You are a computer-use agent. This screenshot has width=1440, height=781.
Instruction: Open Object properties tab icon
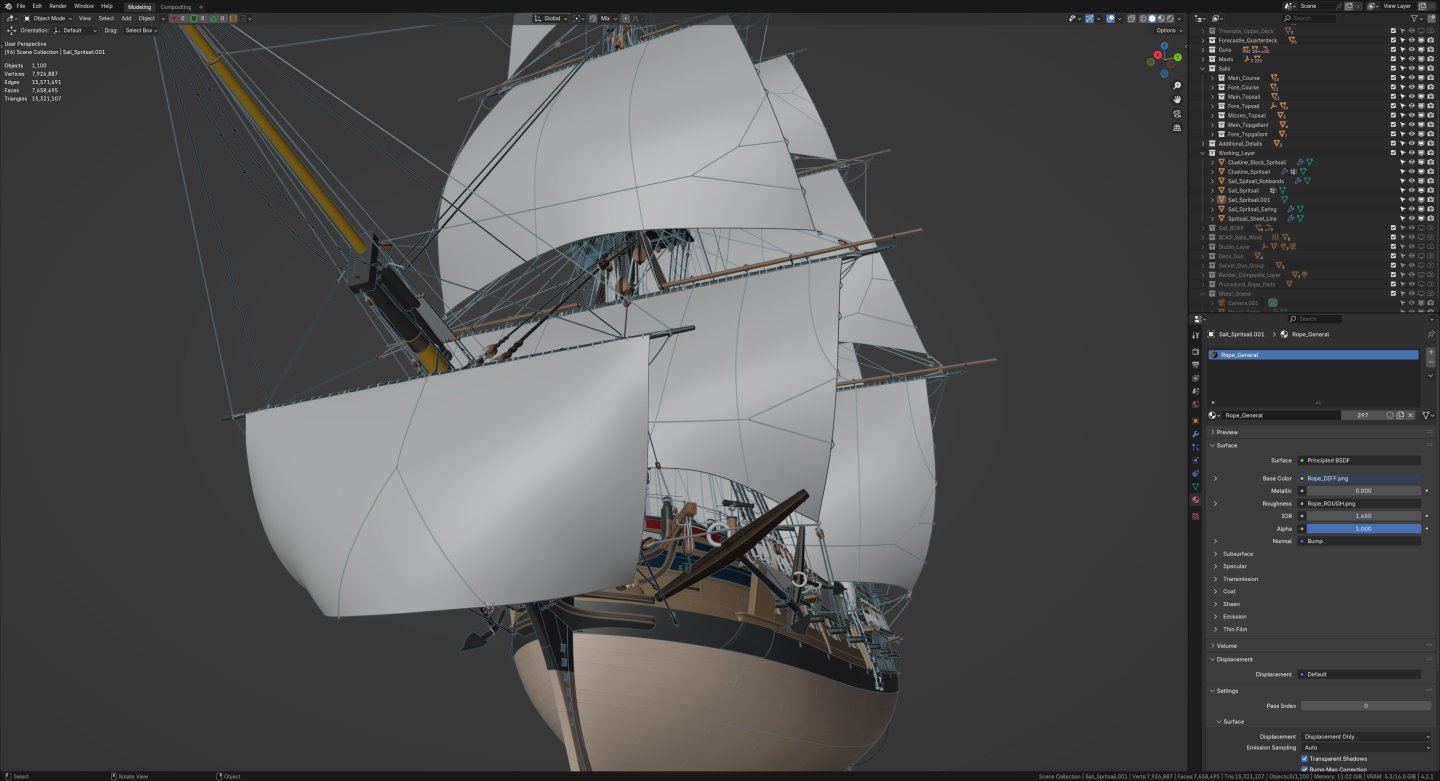pos(1195,421)
